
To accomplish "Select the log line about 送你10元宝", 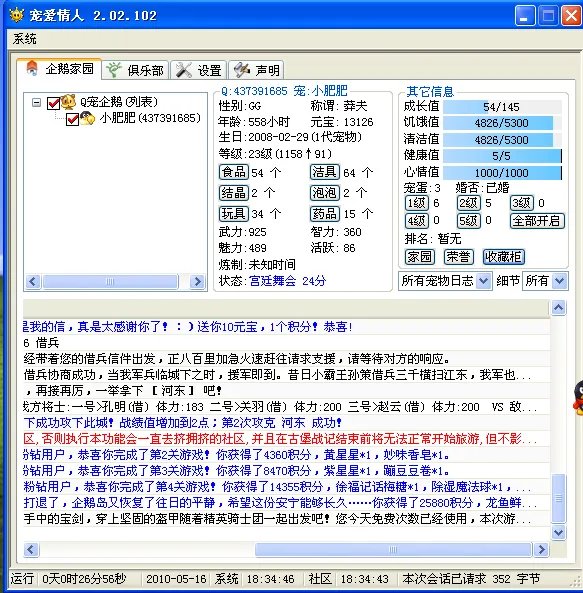I will point(286,327).
